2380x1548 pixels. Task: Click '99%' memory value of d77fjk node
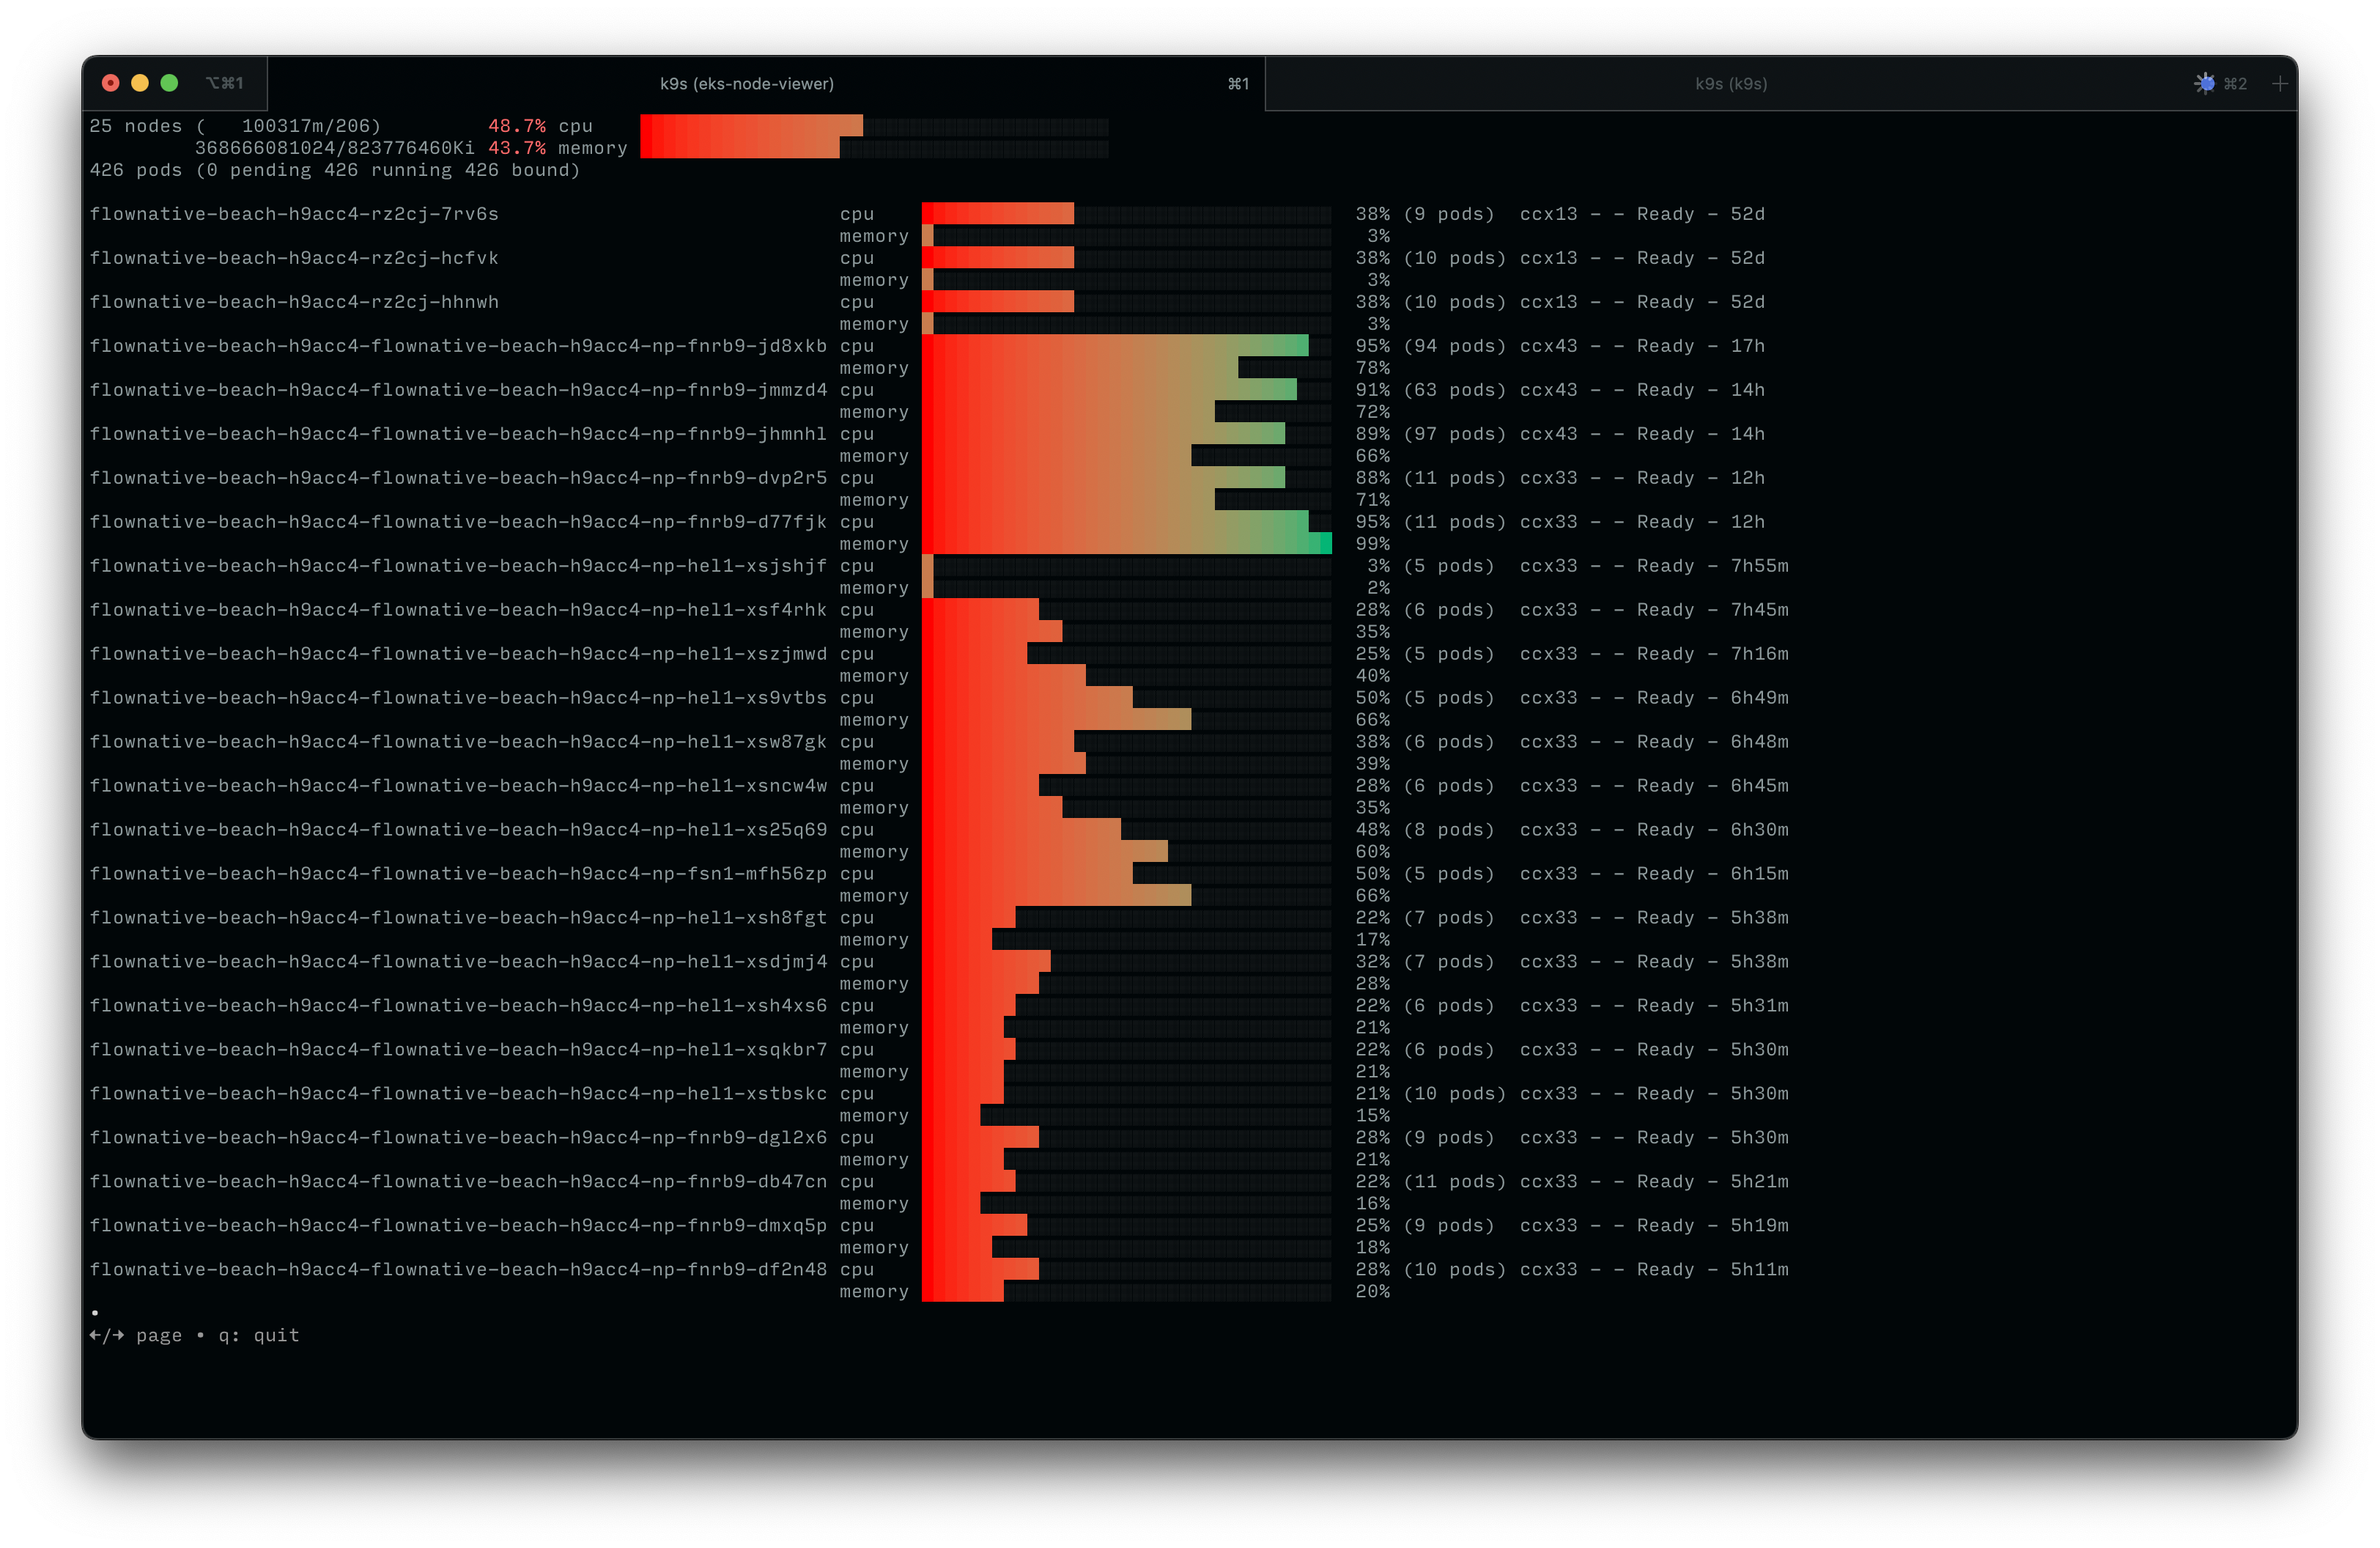pyautogui.click(x=1373, y=544)
